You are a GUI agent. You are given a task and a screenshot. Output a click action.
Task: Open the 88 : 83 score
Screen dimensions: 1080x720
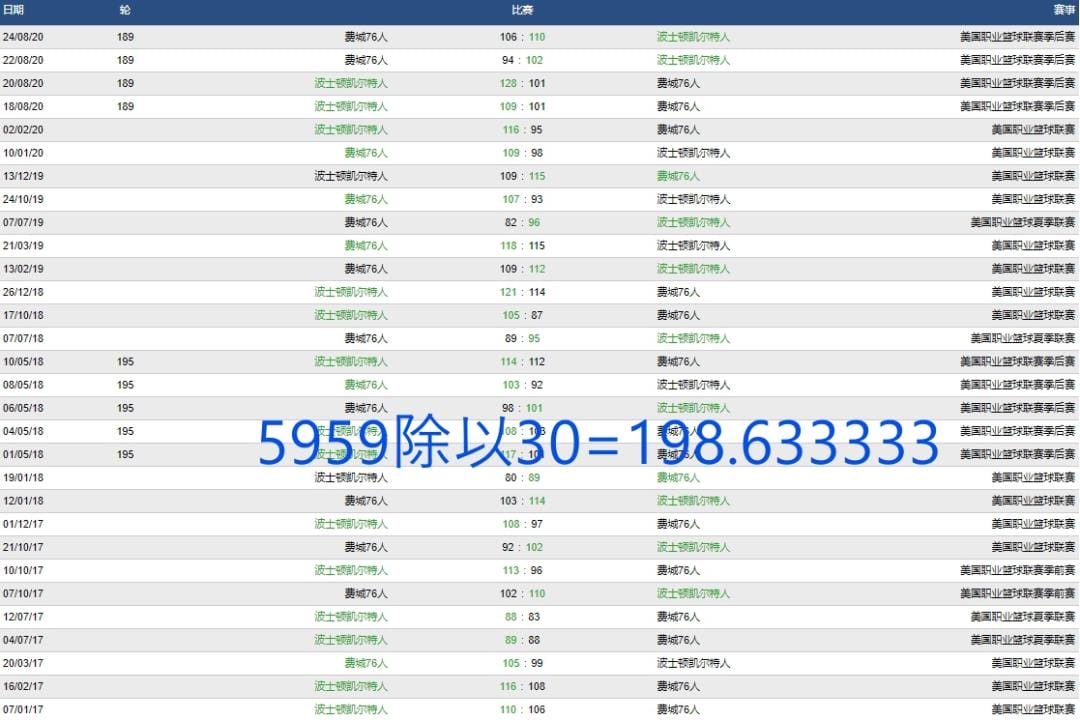click(522, 617)
